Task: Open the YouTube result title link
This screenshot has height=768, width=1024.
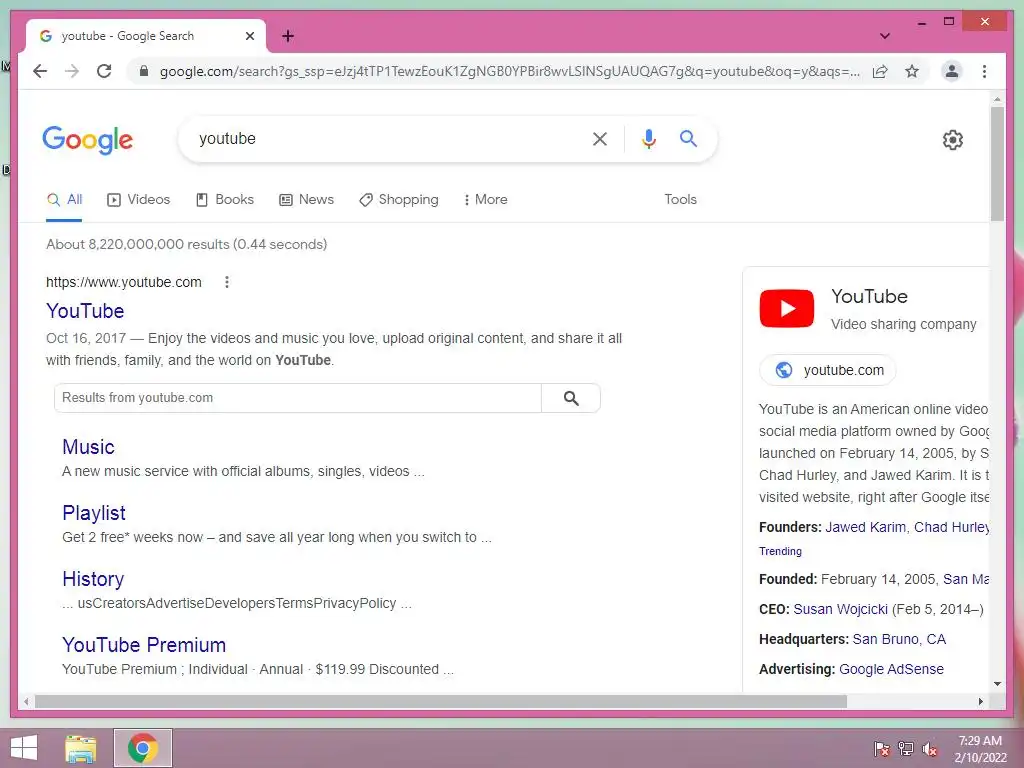Action: [85, 311]
